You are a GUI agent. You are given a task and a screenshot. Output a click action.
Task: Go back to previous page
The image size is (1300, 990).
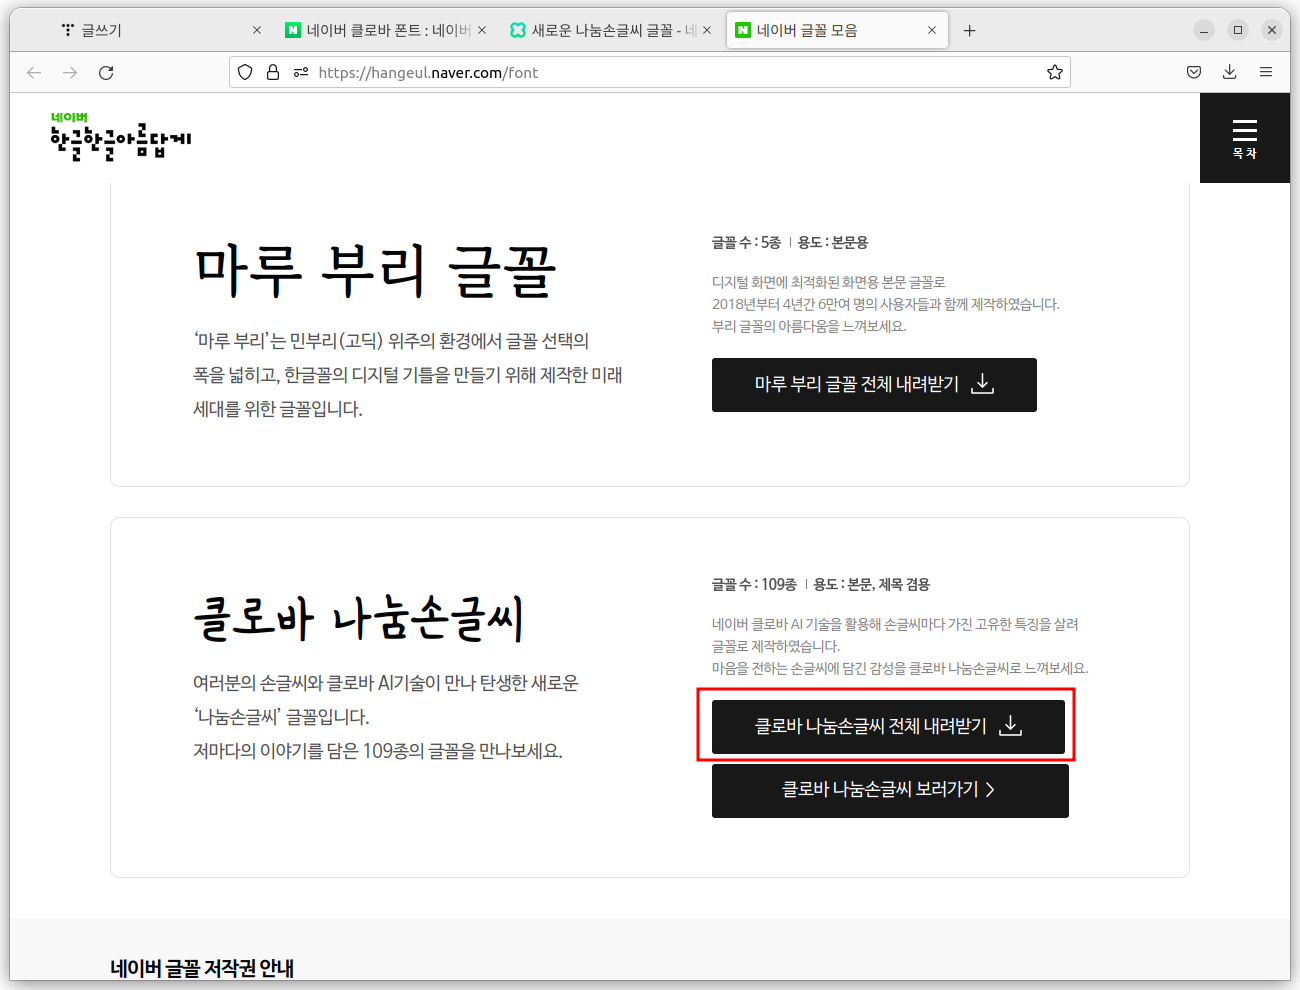pyautogui.click(x=34, y=72)
